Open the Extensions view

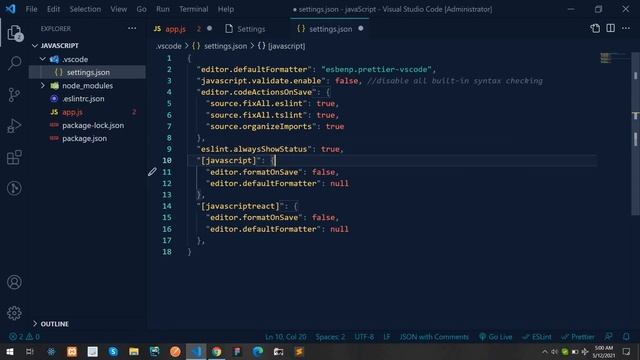(x=14, y=157)
